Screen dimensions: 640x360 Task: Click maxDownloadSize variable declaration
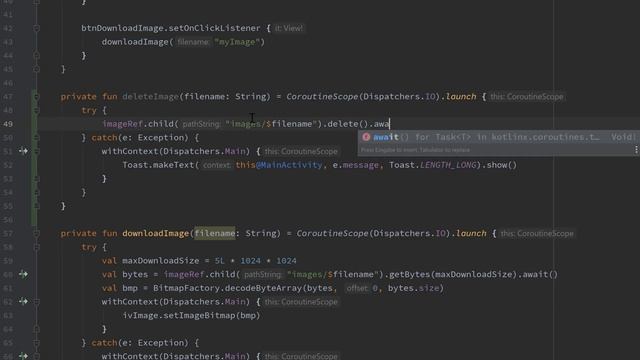tap(160, 261)
